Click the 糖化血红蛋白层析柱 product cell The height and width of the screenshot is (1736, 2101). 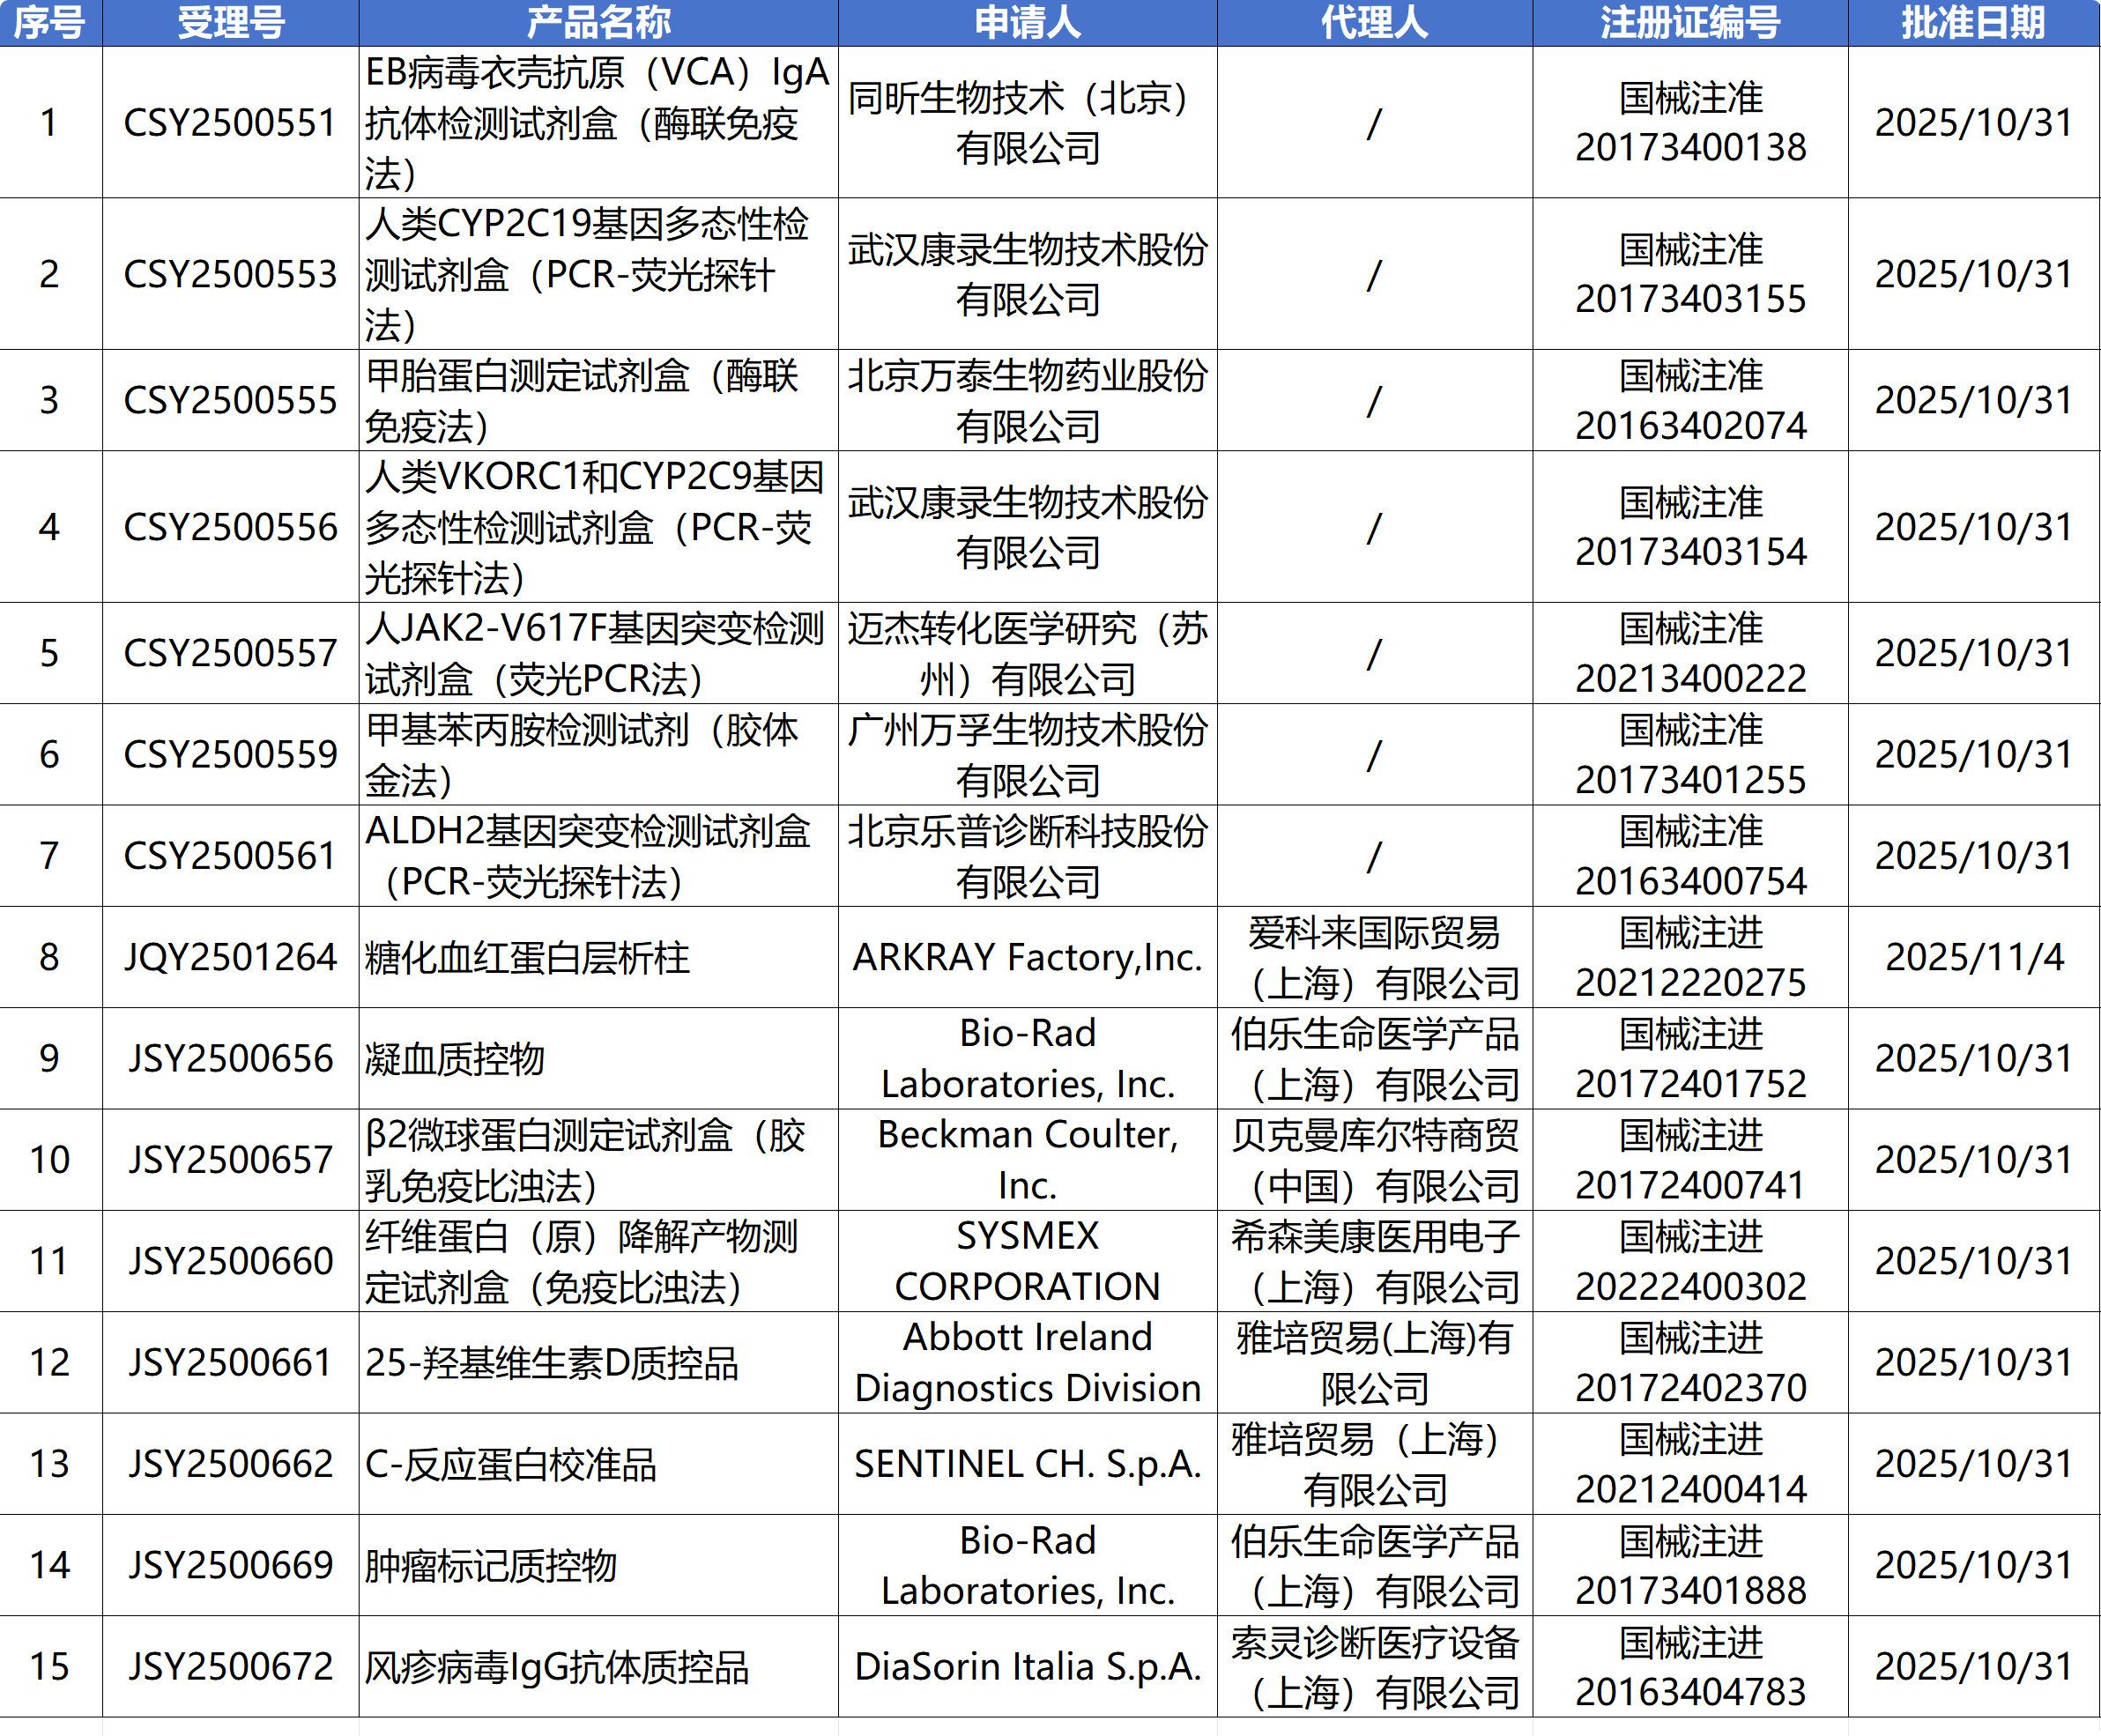coord(528,957)
